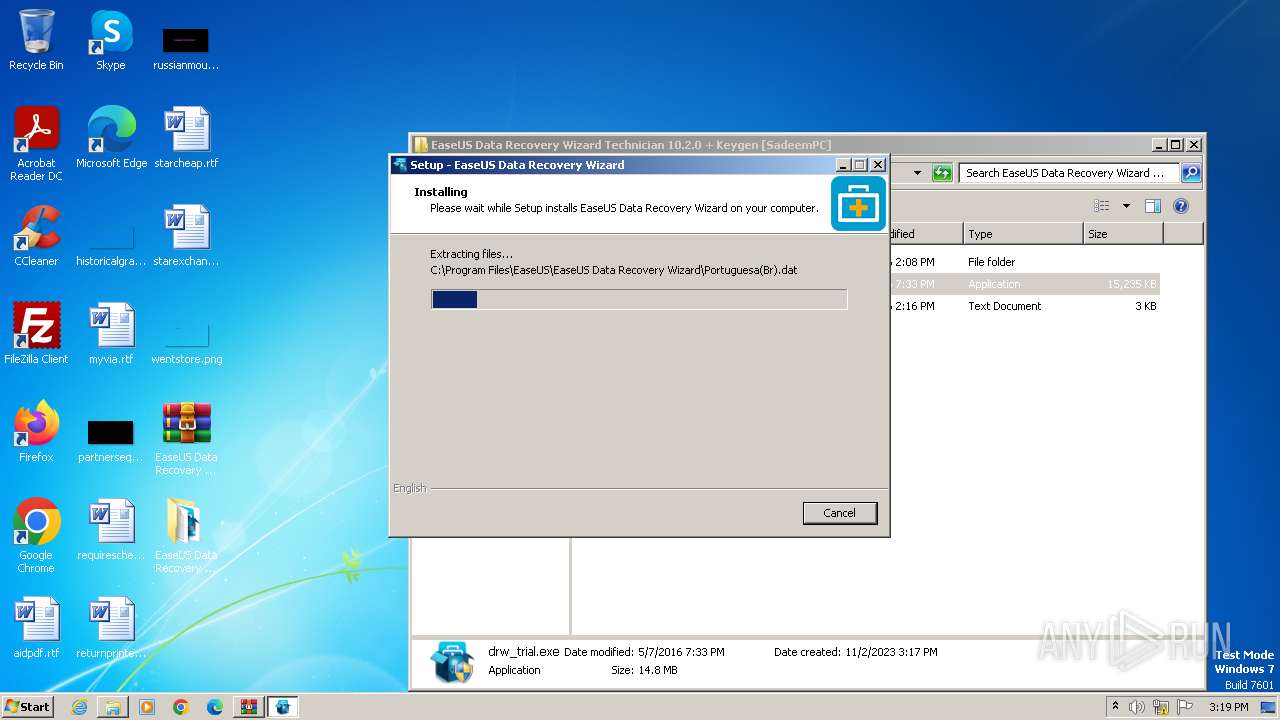
Task: Open Google Chrome desktop shortcut
Action: click(36, 536)
